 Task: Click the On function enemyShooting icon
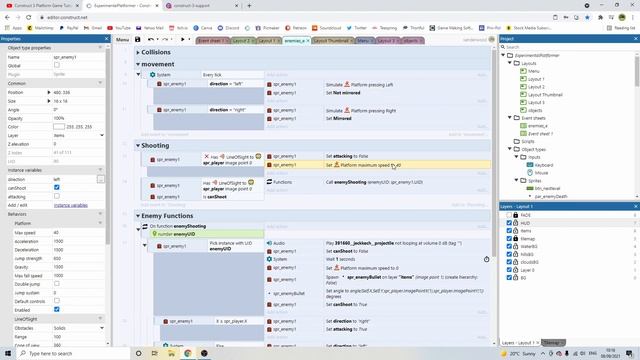[x=145, y=226]
